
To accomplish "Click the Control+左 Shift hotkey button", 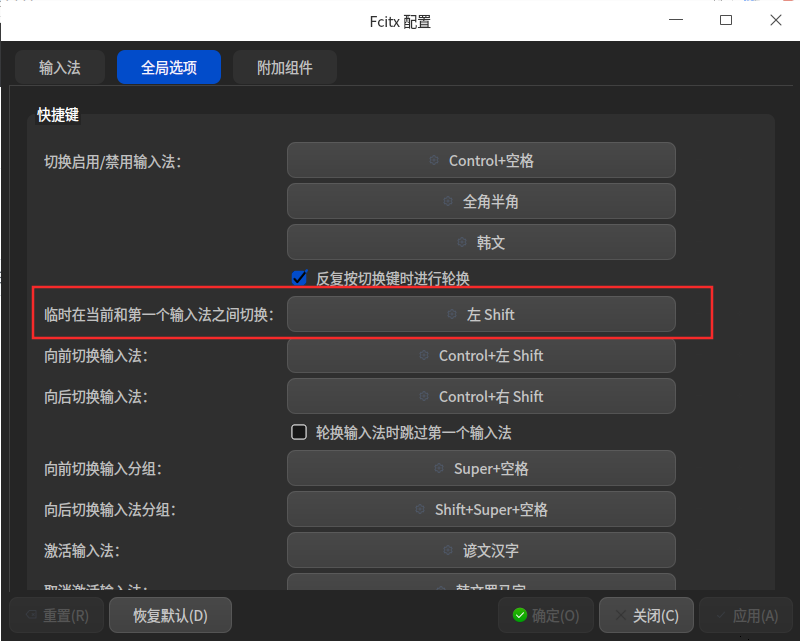I will (x=481, y=356).
